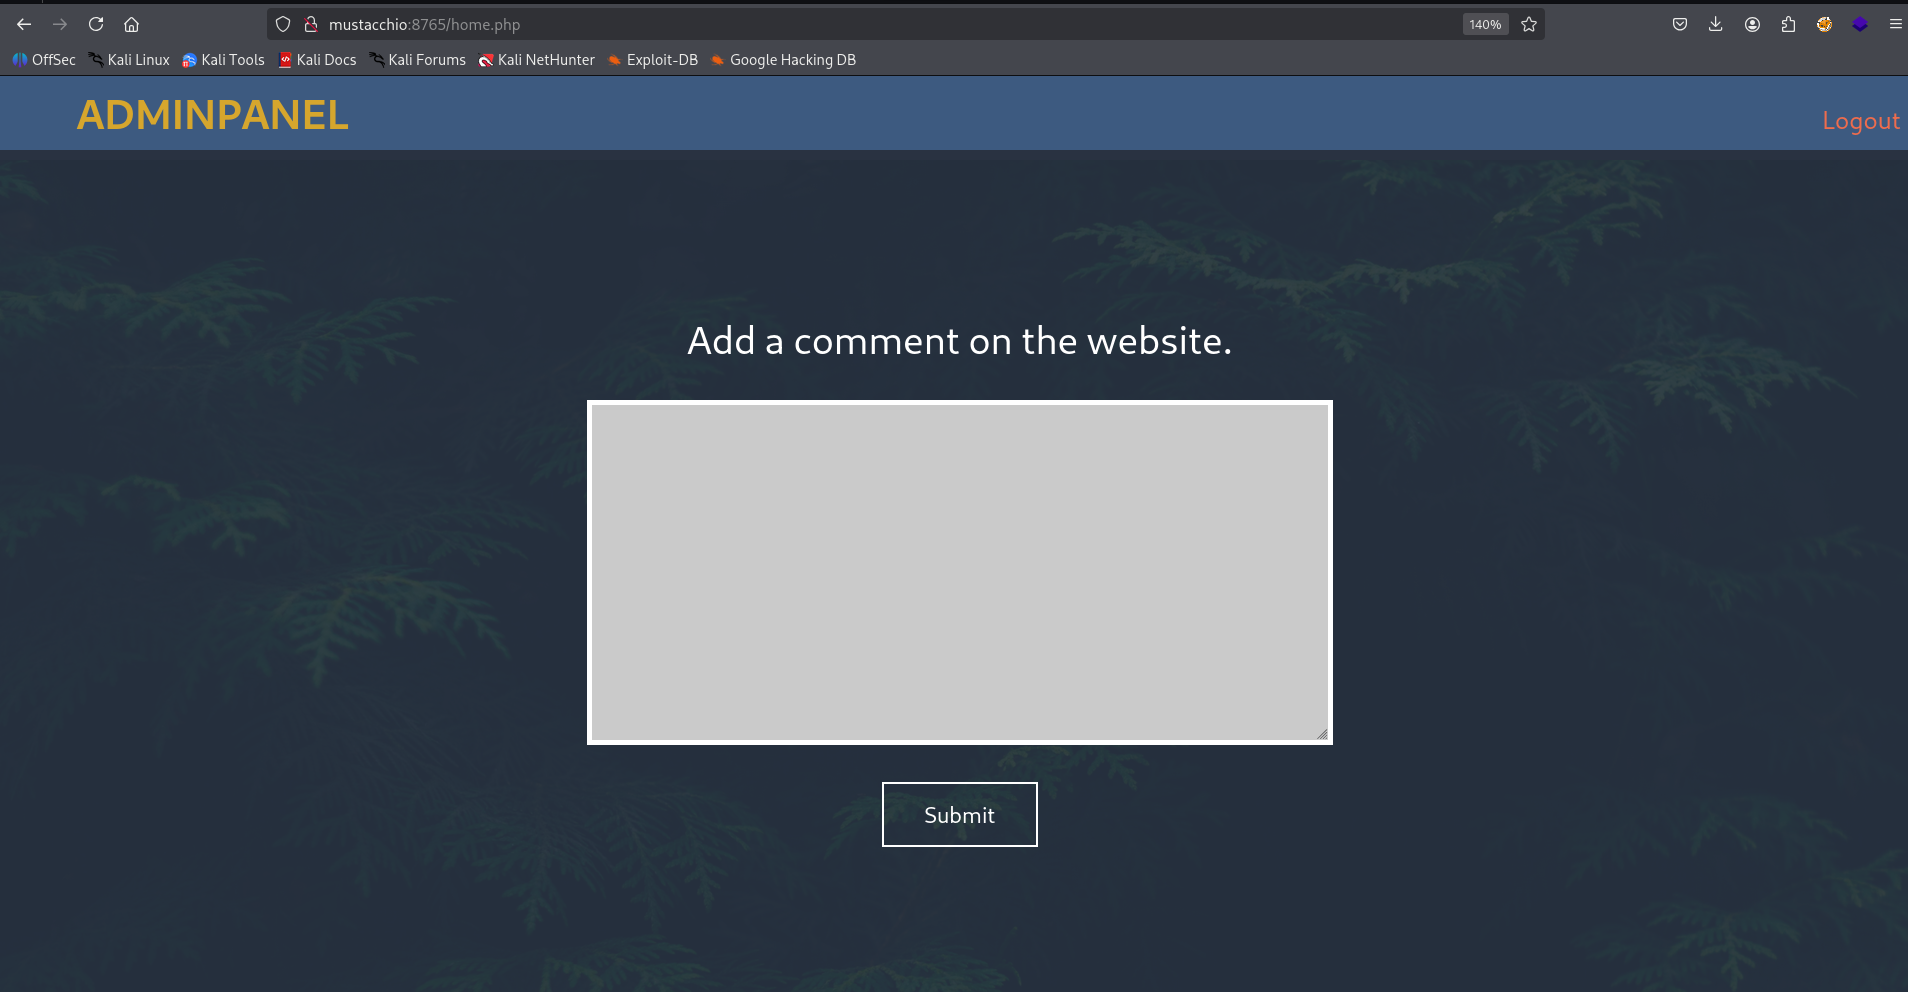
Task: Bookmark this page with the star icon
Action: coord(1528,24)
